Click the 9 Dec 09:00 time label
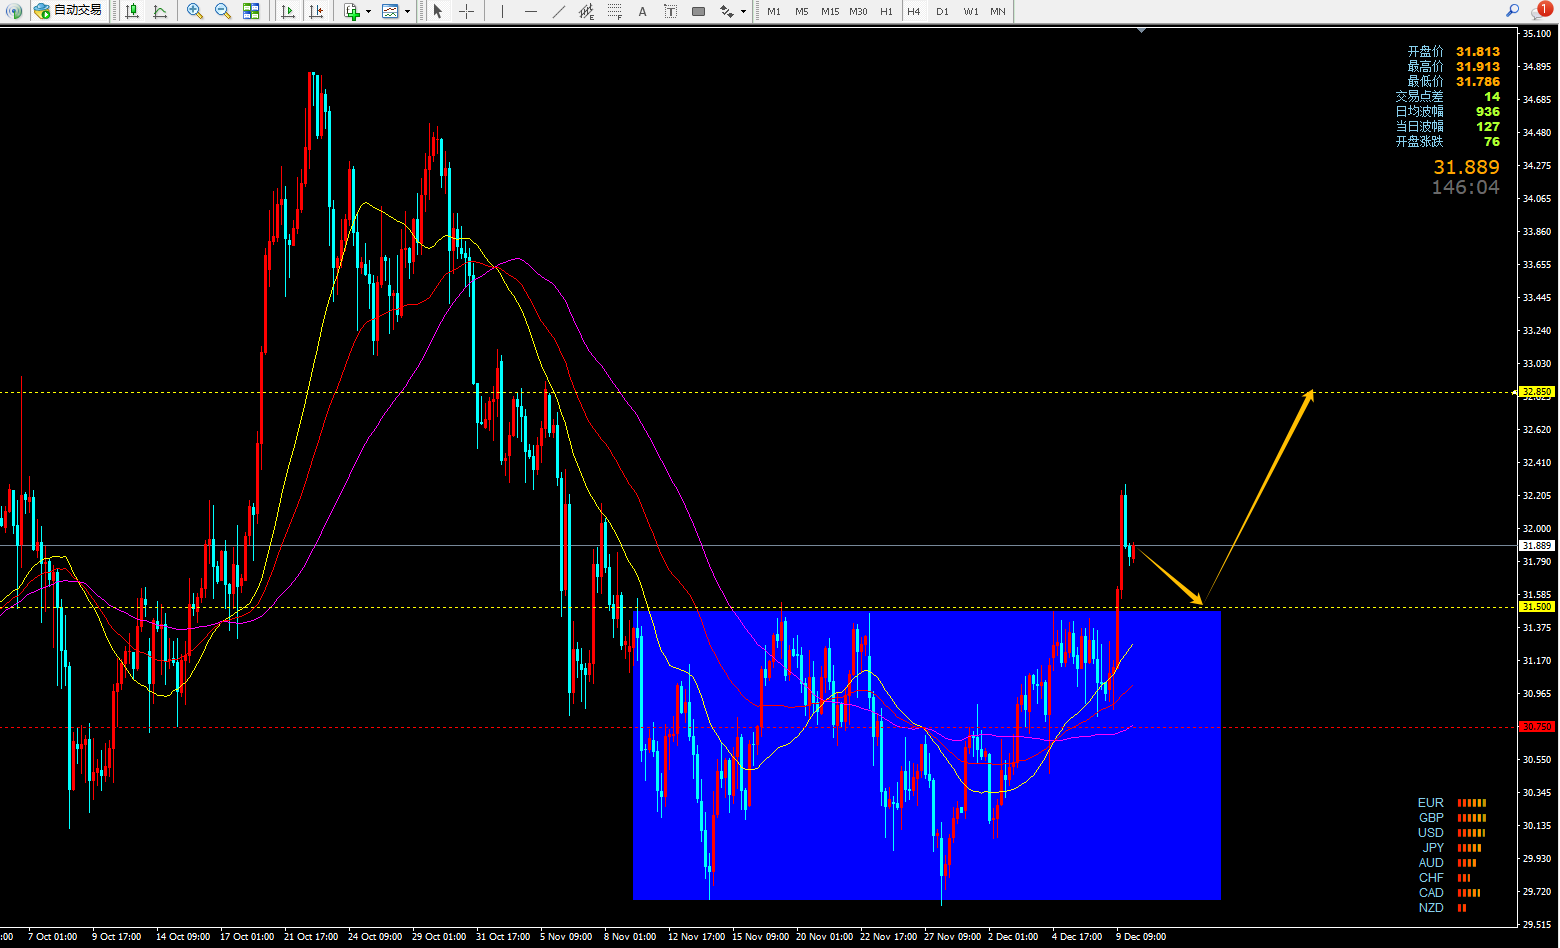The image size is (1560, 948). (1141, 937)
